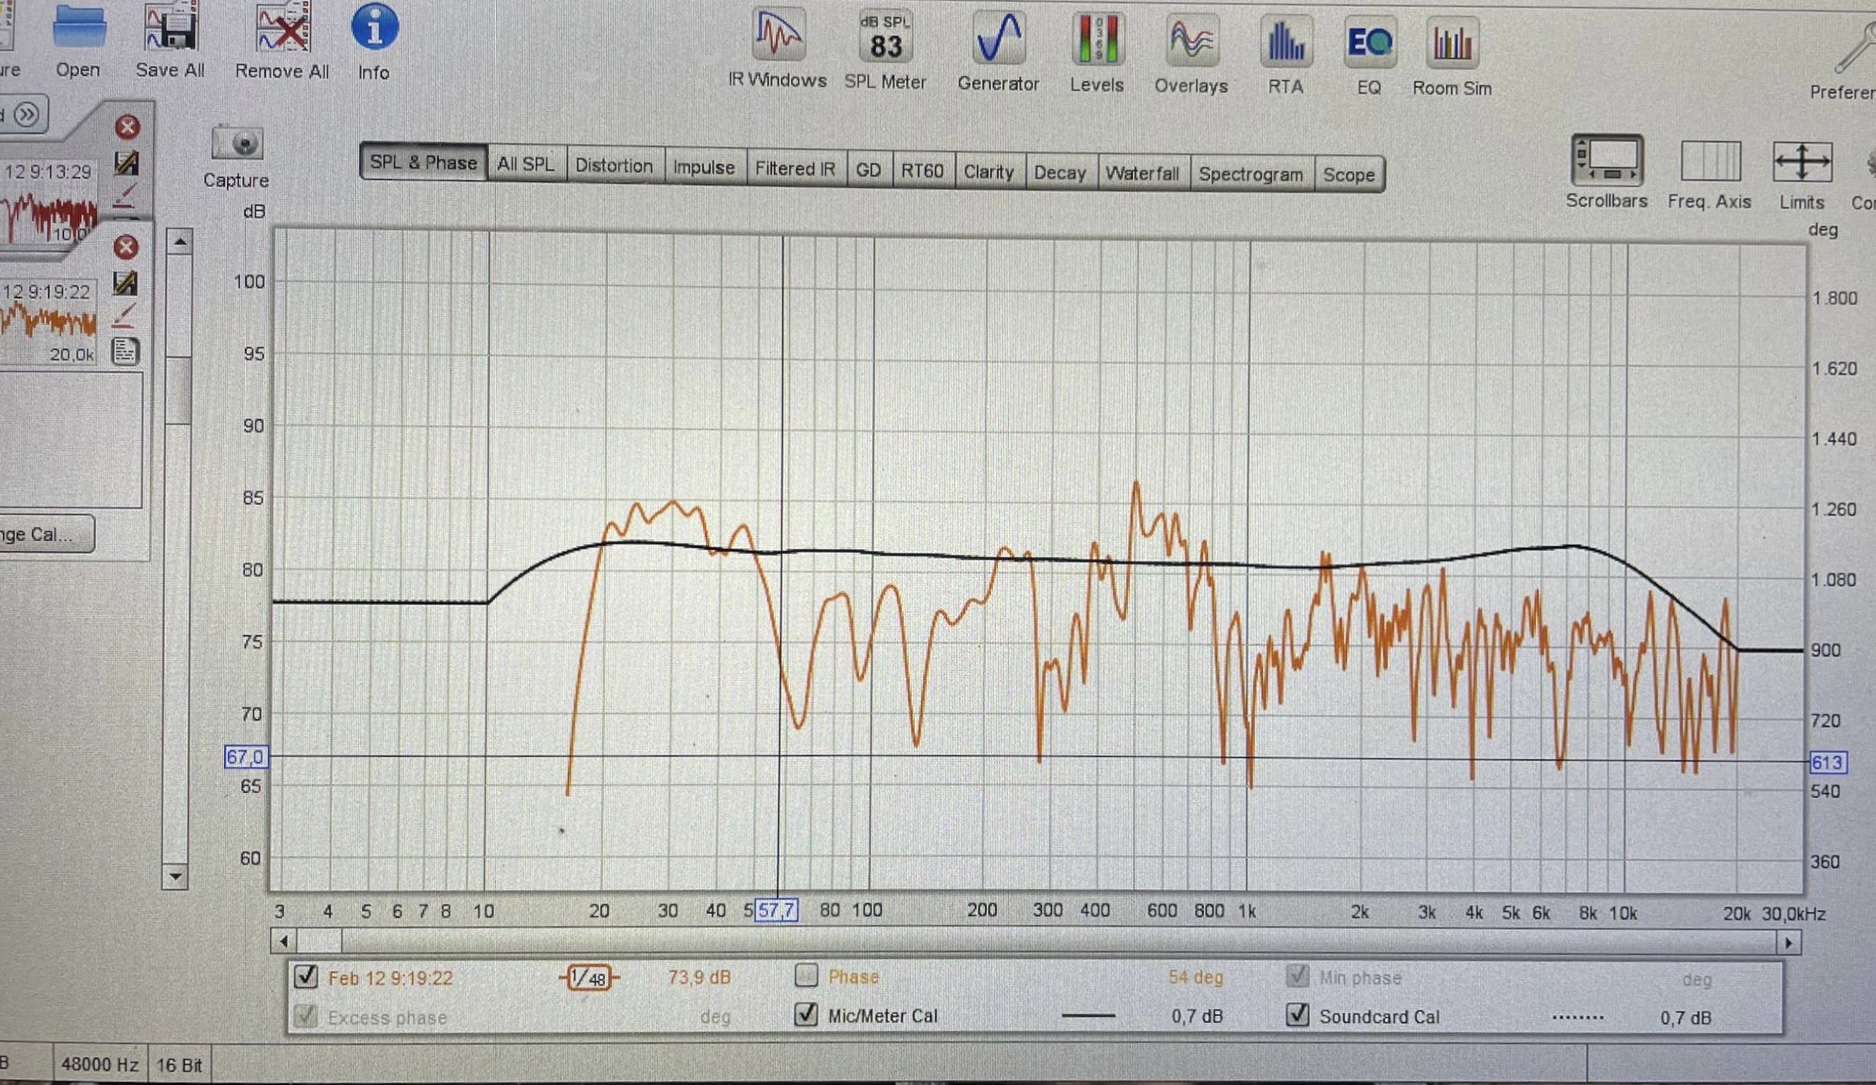Expand the measurement panel collapse arrows
The image size is (1876, 1085).
27,114
